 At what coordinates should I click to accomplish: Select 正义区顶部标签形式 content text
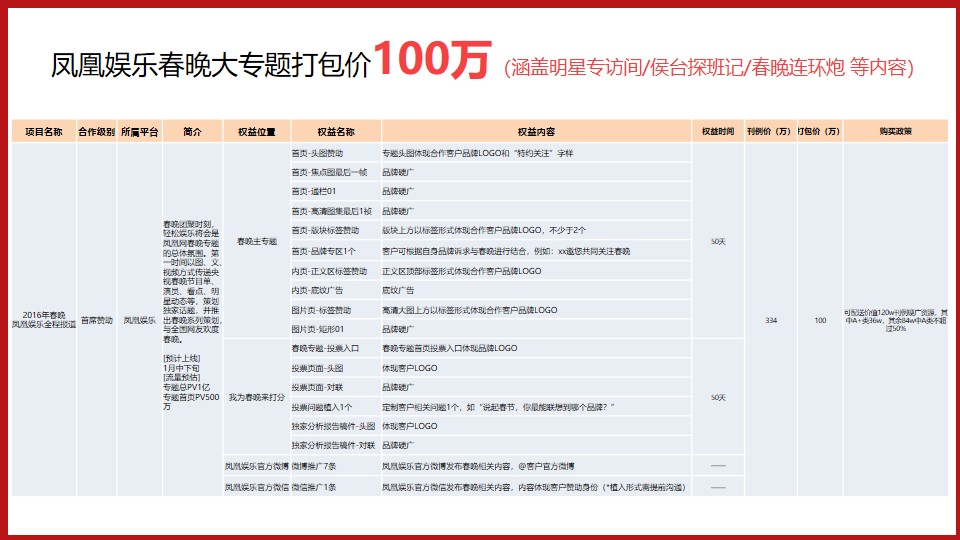462,271
